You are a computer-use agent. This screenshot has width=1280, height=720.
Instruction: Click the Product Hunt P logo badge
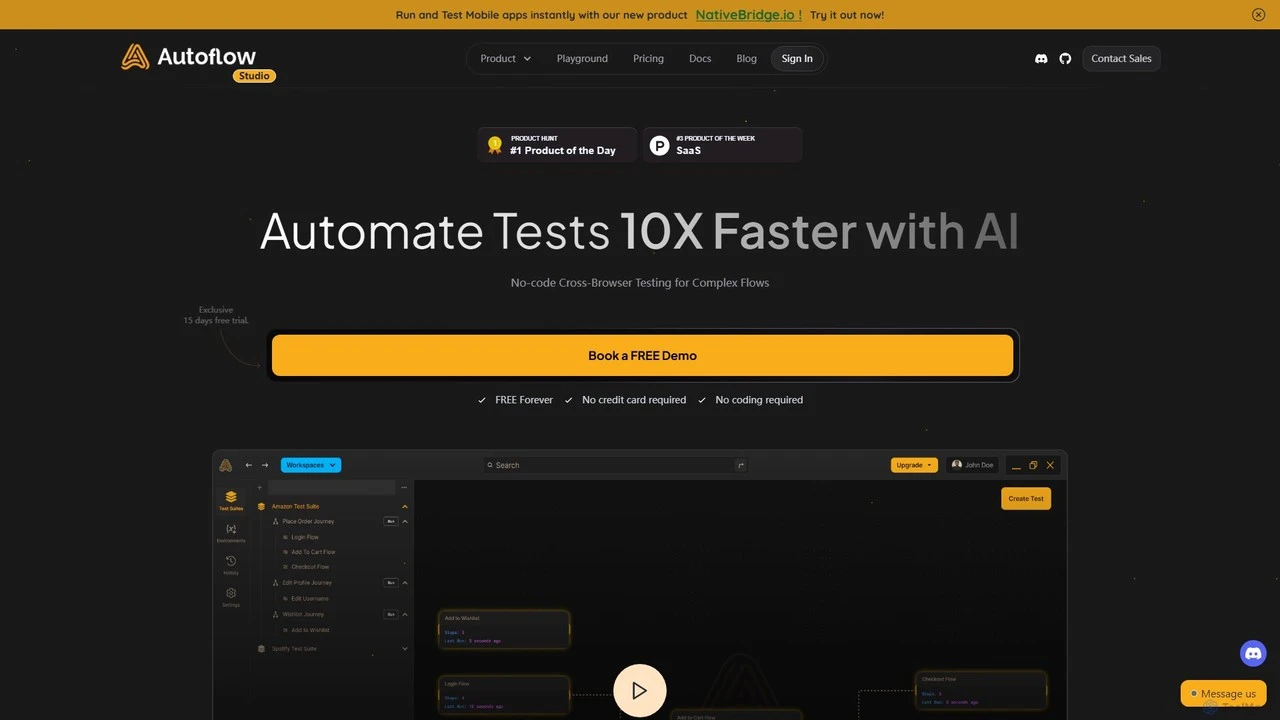click(659, 146)
